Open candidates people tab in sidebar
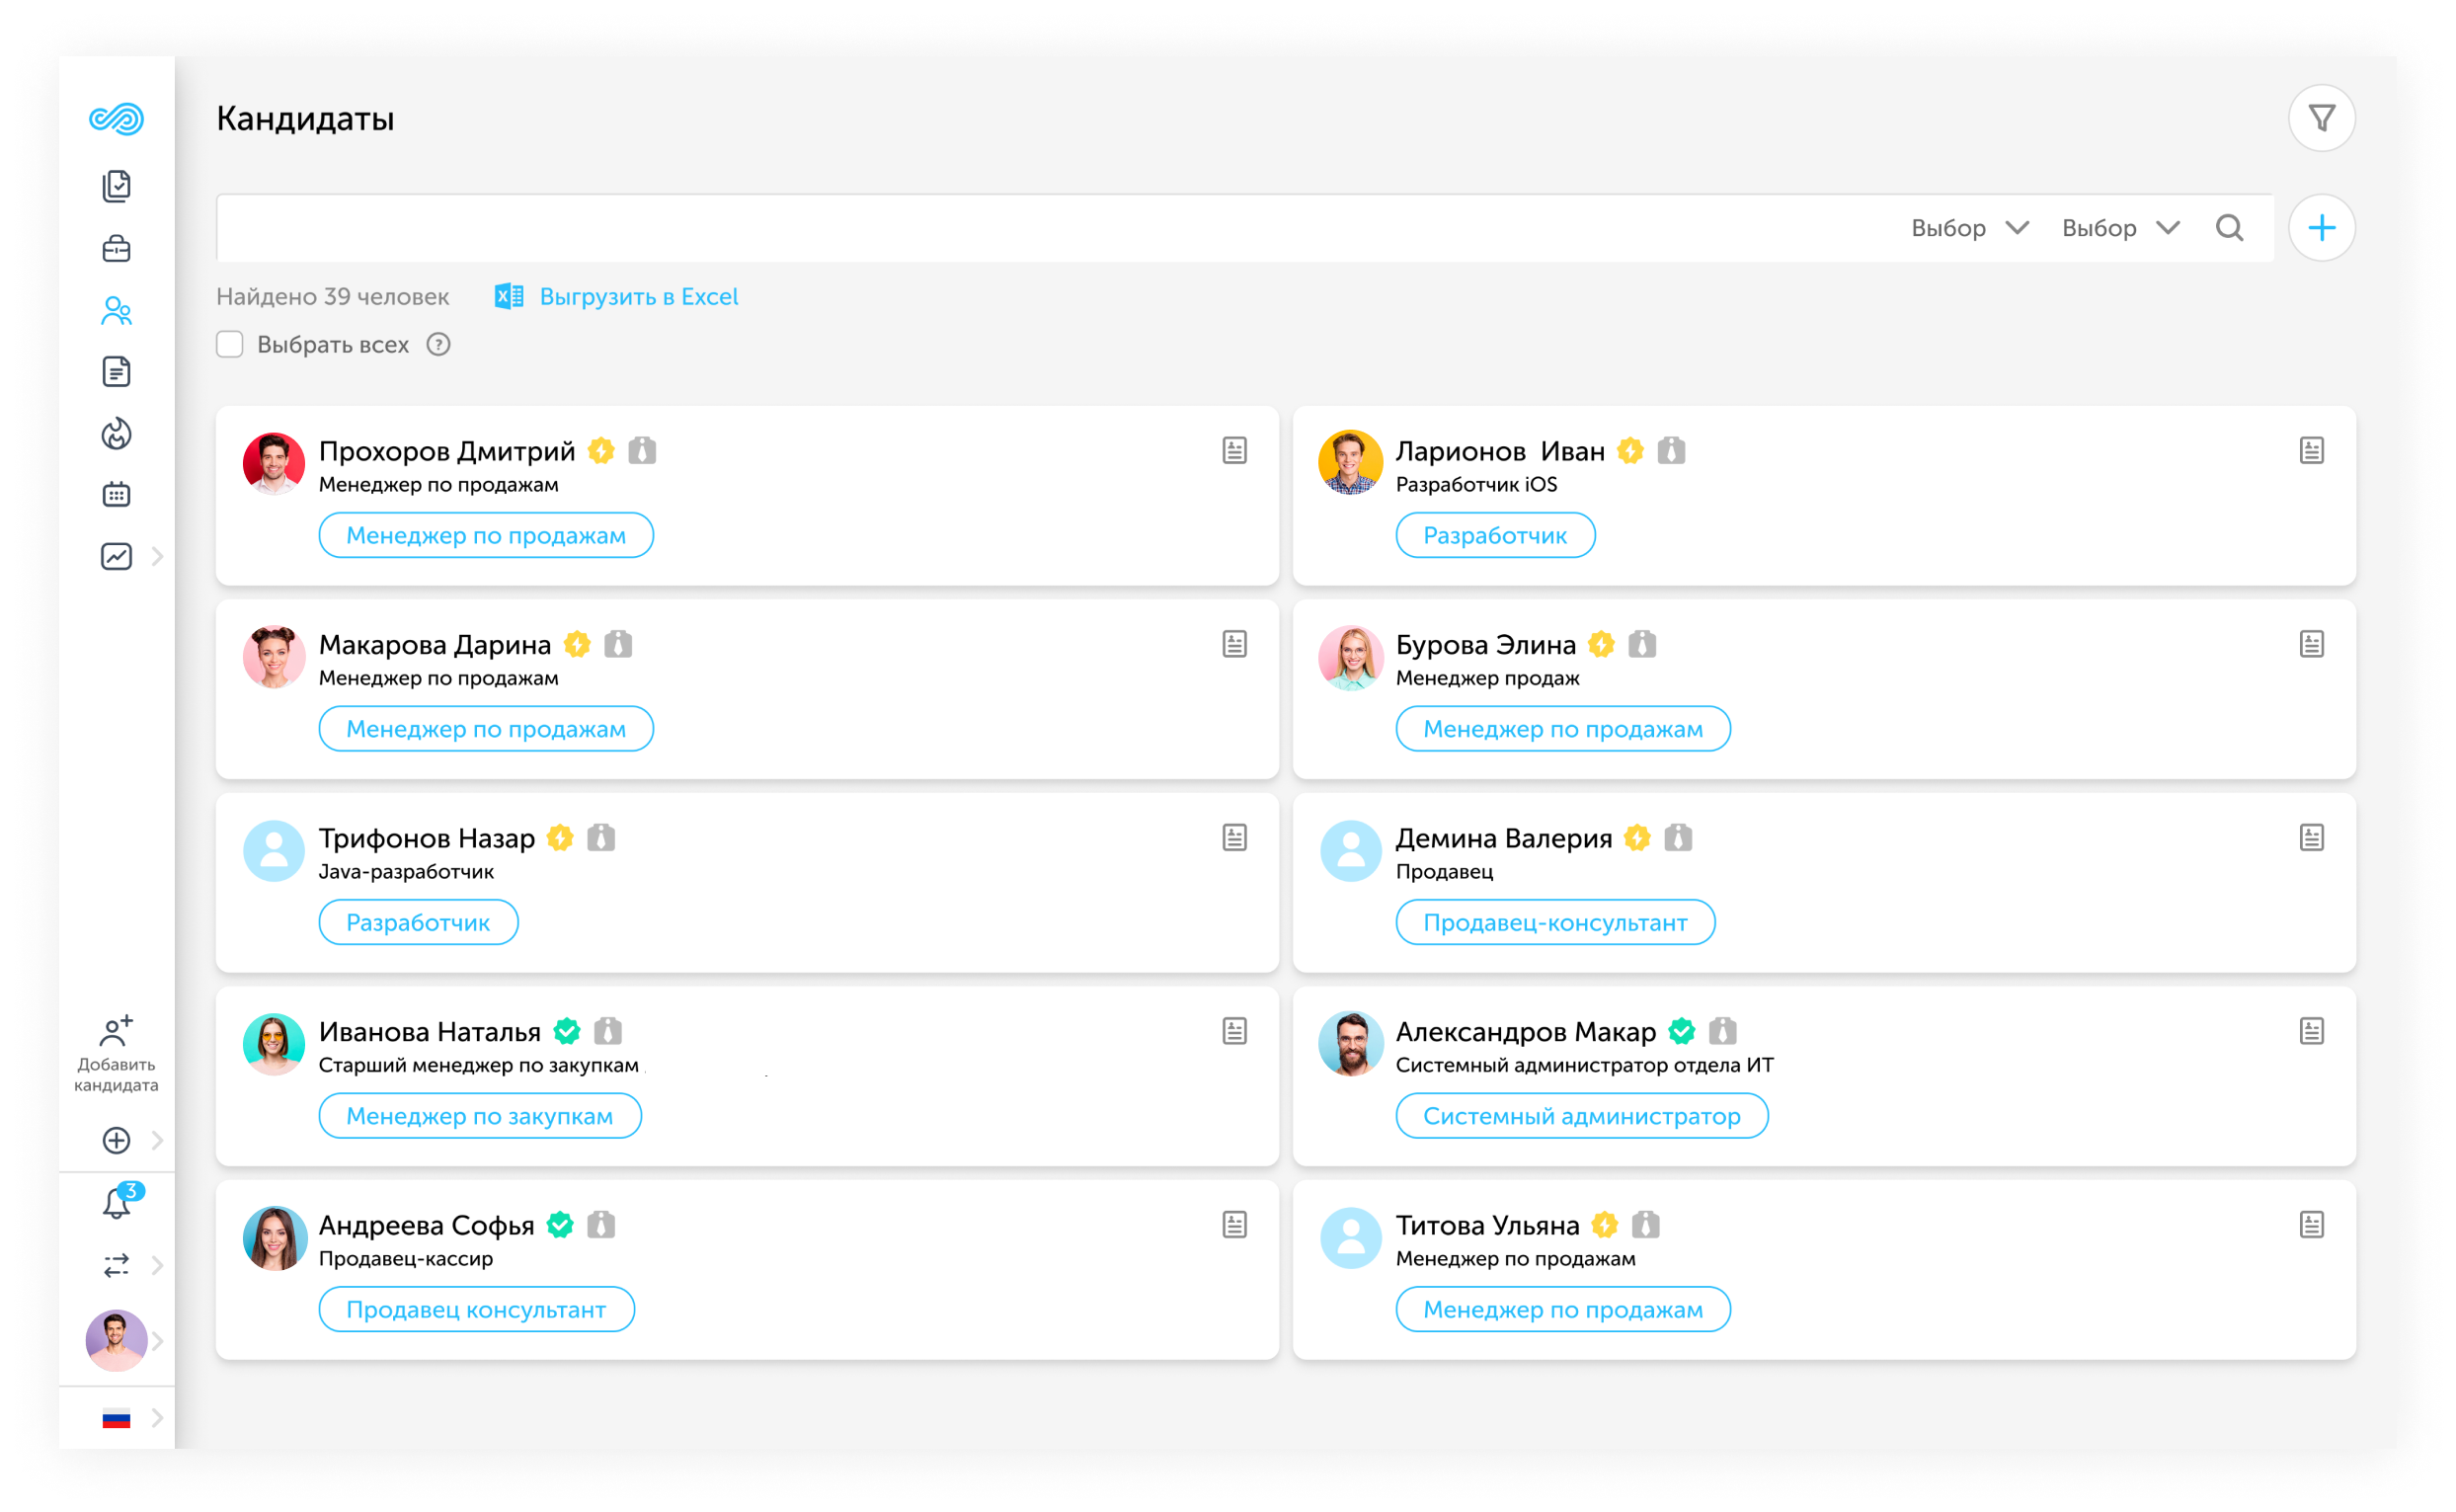 [x=116, y=311]
